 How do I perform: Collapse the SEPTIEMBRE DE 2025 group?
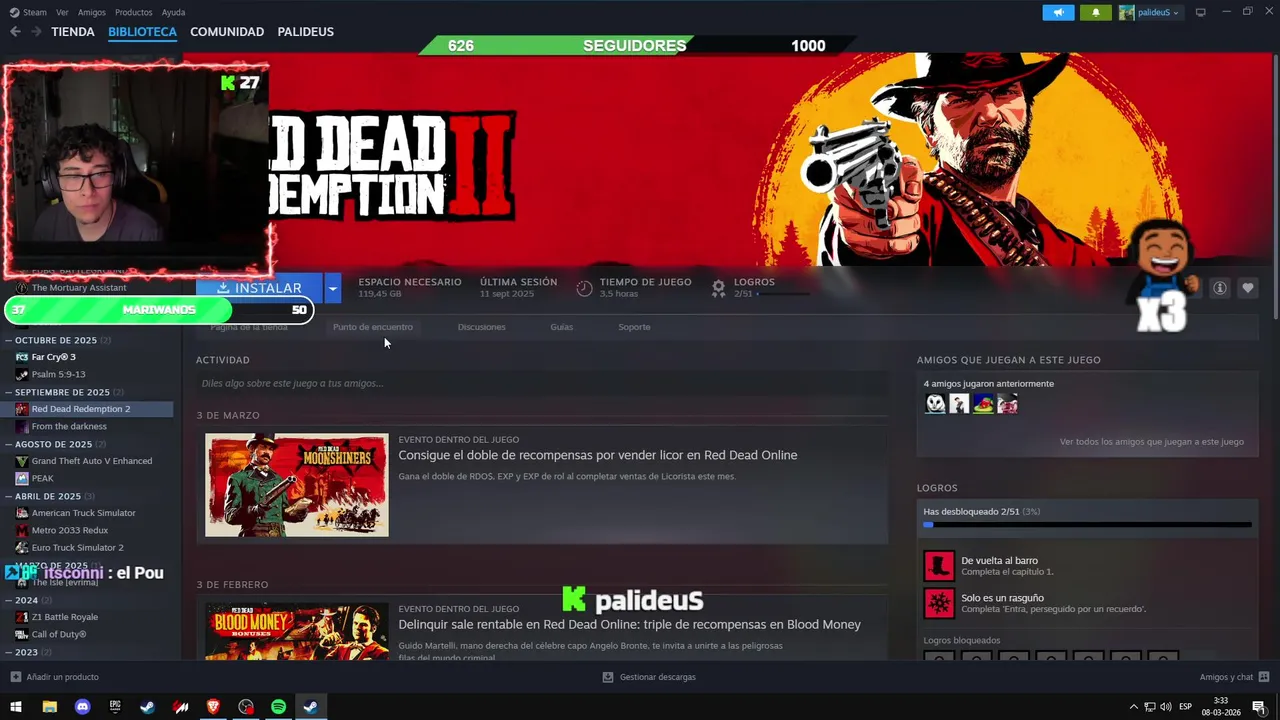pos(9,392)
